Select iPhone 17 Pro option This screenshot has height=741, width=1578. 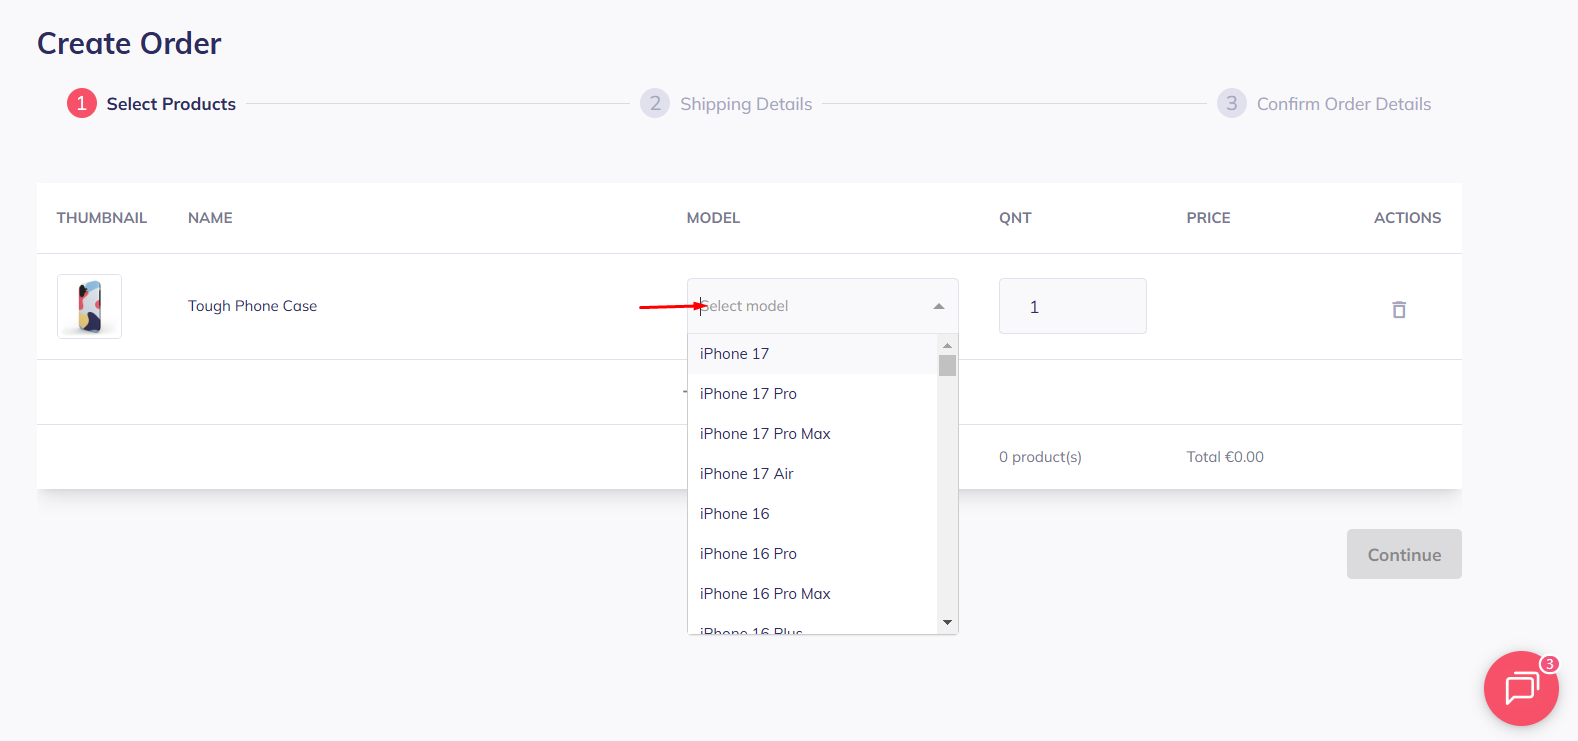(748, 394)
